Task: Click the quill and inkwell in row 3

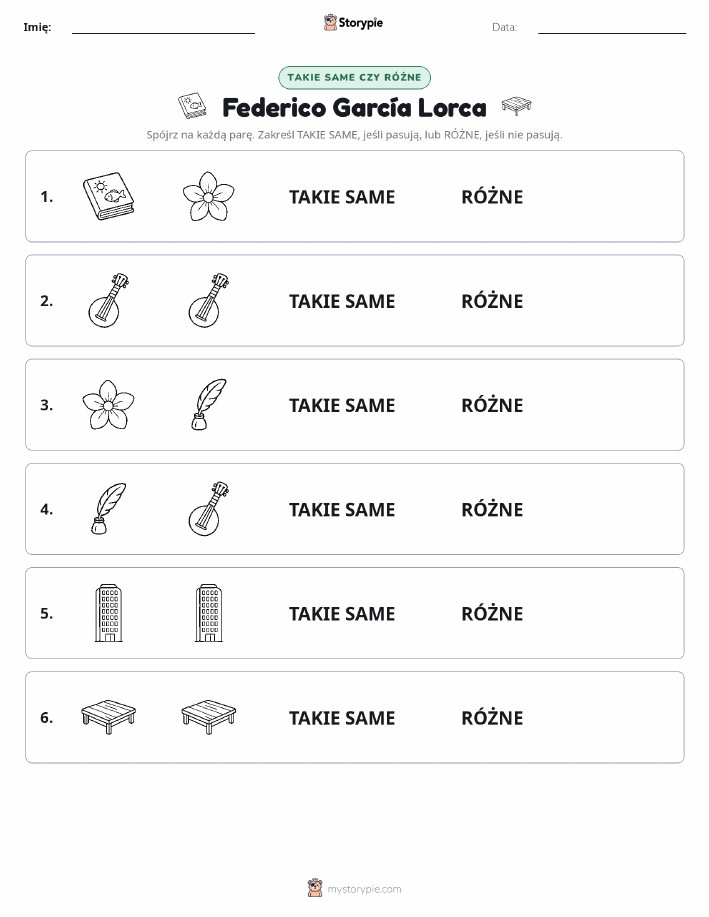Action: (x=208, y=405)
